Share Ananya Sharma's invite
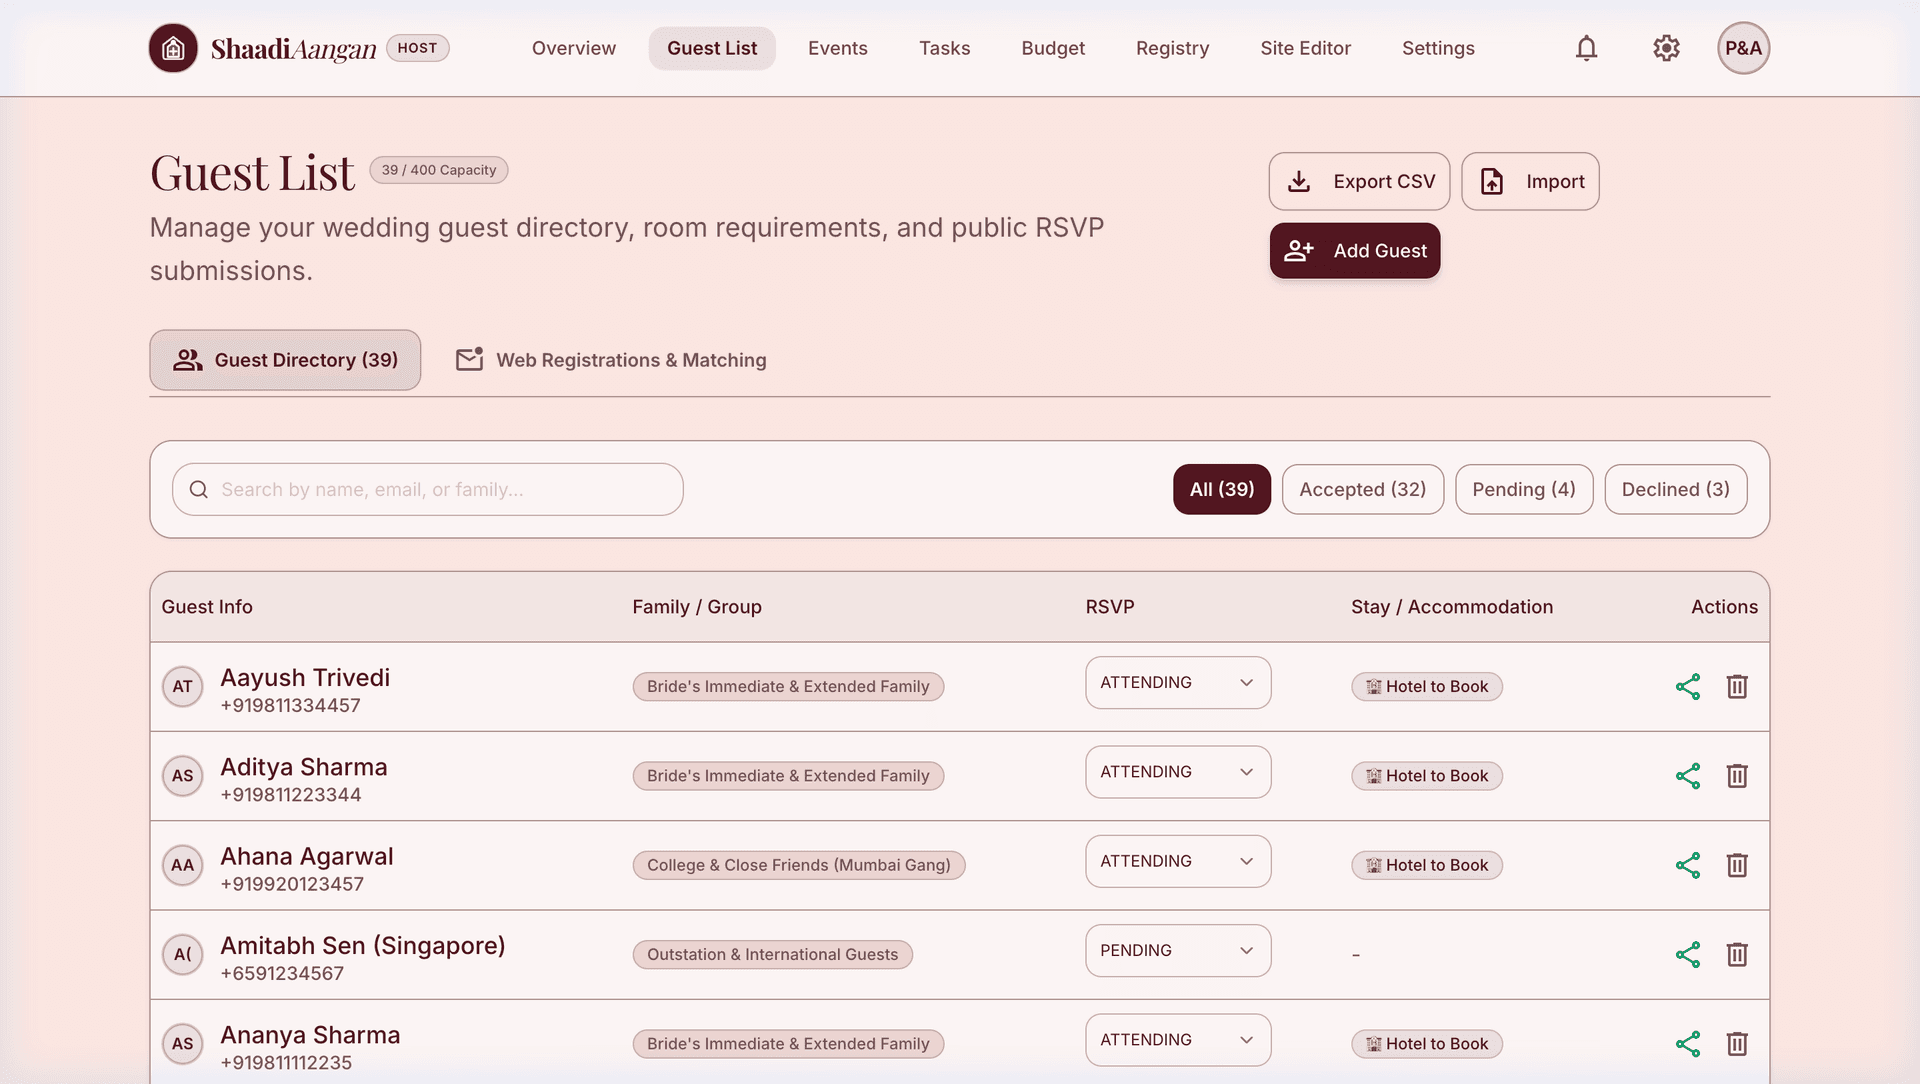Image resolution: width=1920 pixels, height=1084 pixels. [x=1688, y=1044]
